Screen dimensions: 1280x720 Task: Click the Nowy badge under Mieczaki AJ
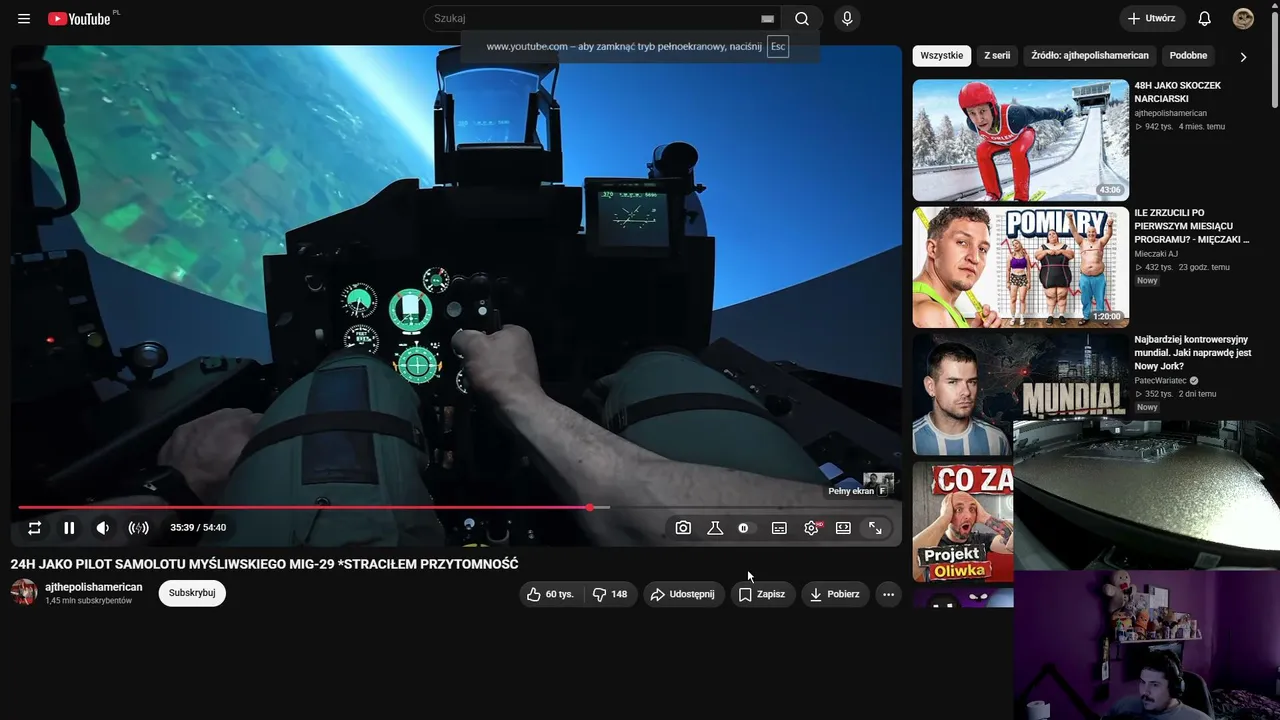1147,281
